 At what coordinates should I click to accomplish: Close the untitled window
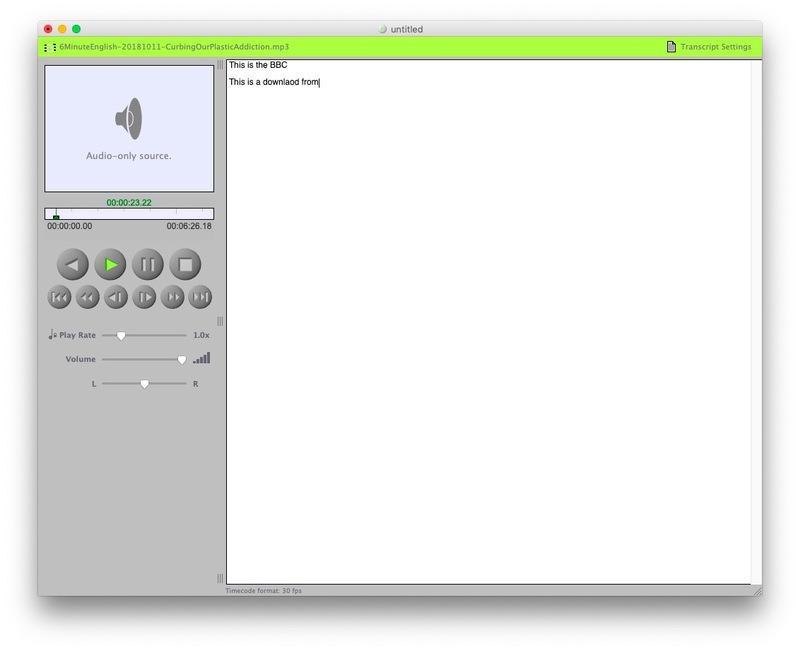[x=48, y=29]
